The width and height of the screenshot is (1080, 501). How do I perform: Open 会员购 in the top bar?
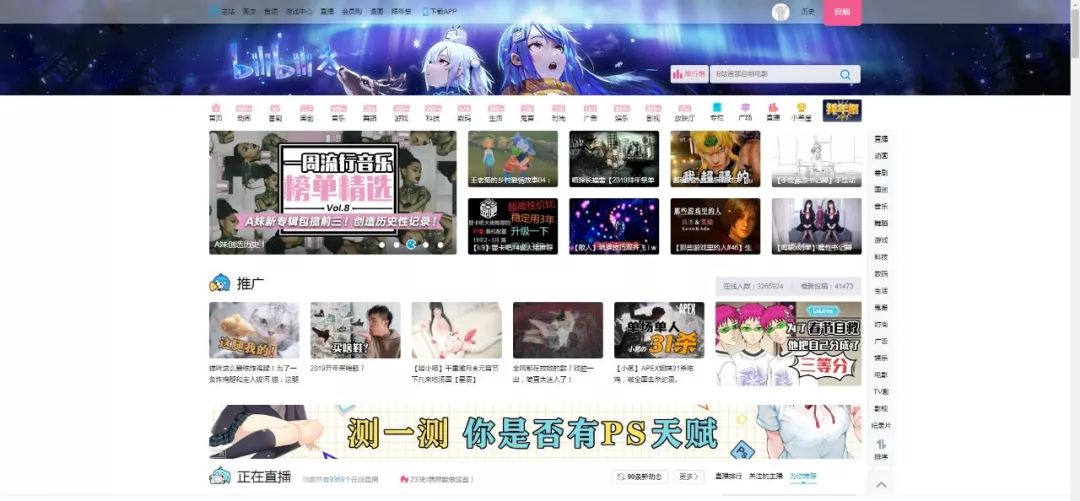coord(352,12)
